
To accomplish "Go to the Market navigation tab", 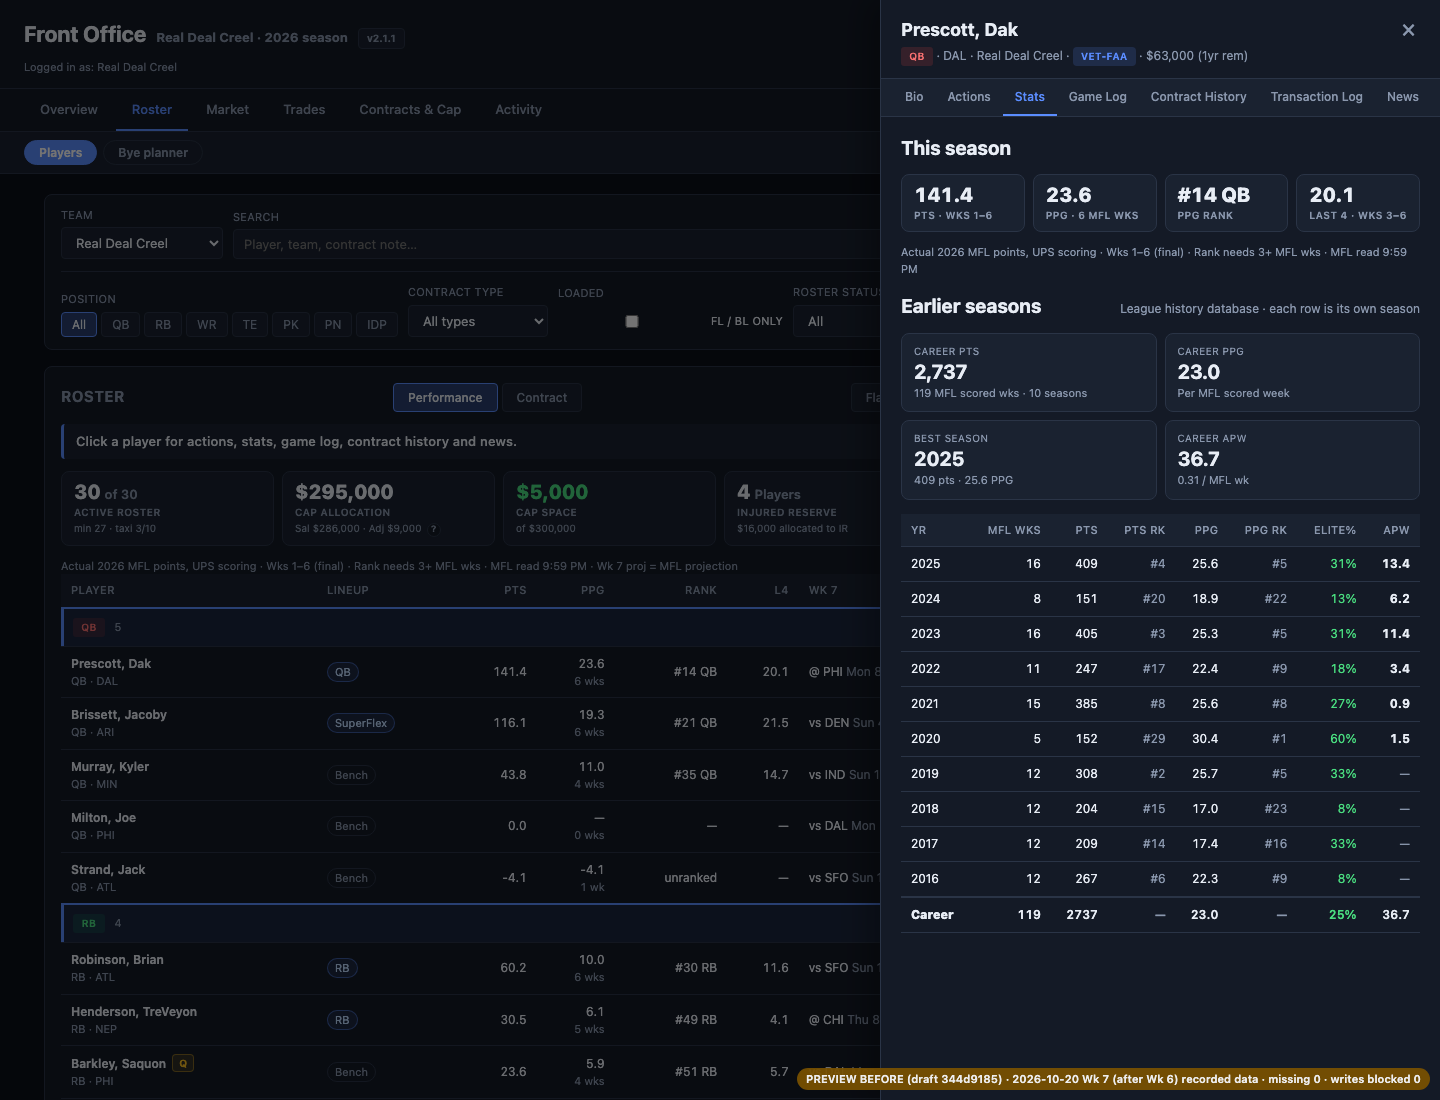I will pos(228,110).
